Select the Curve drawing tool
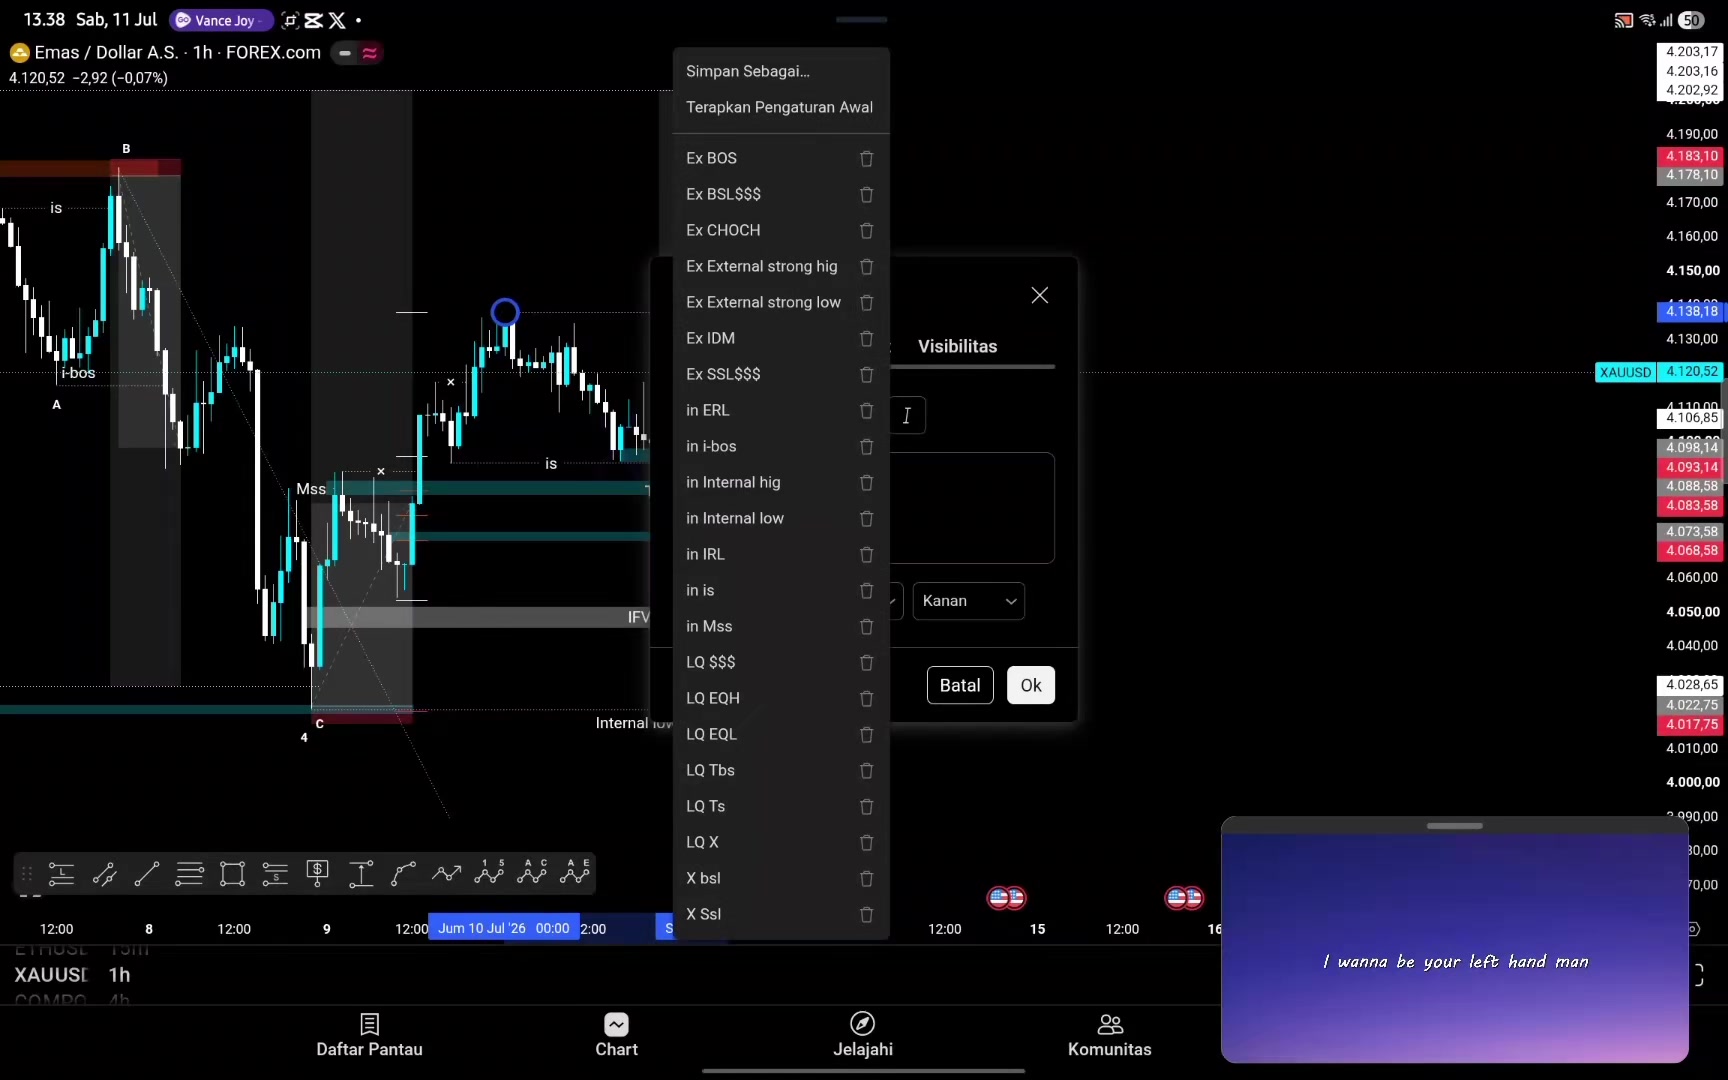 click(x=403, y=874)
